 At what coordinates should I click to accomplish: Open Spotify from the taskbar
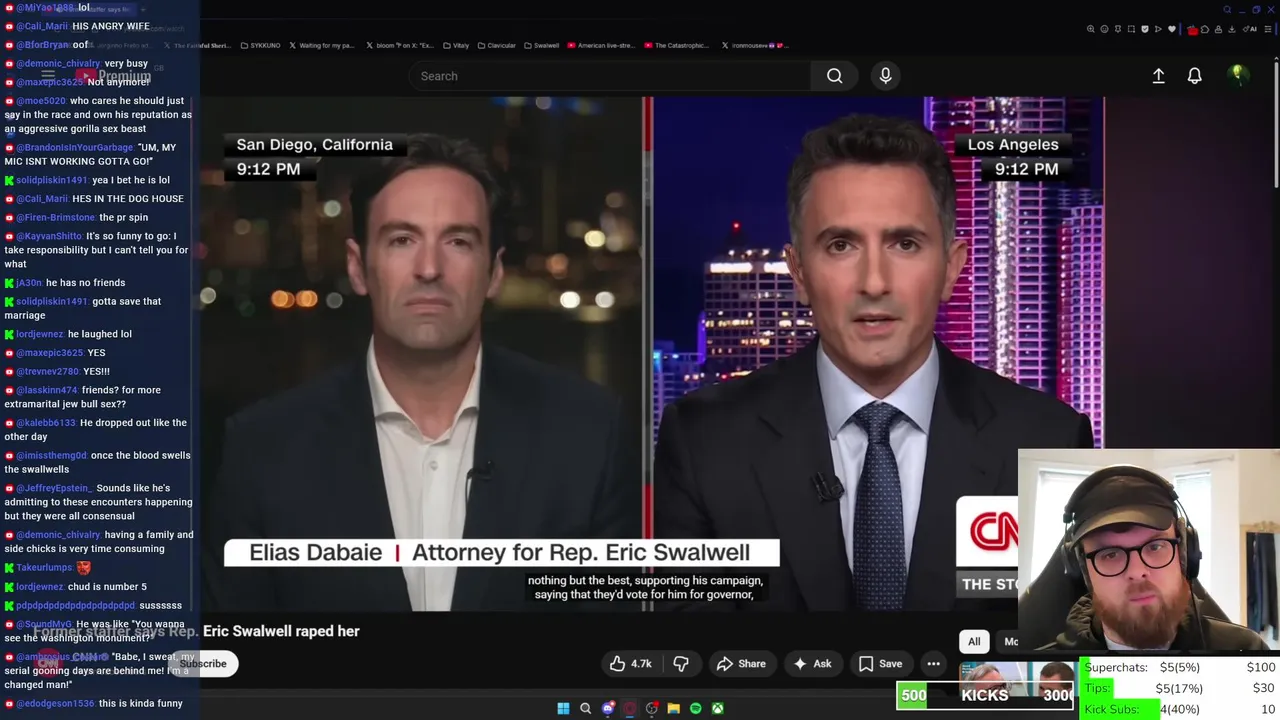click(x=696, y=708)
